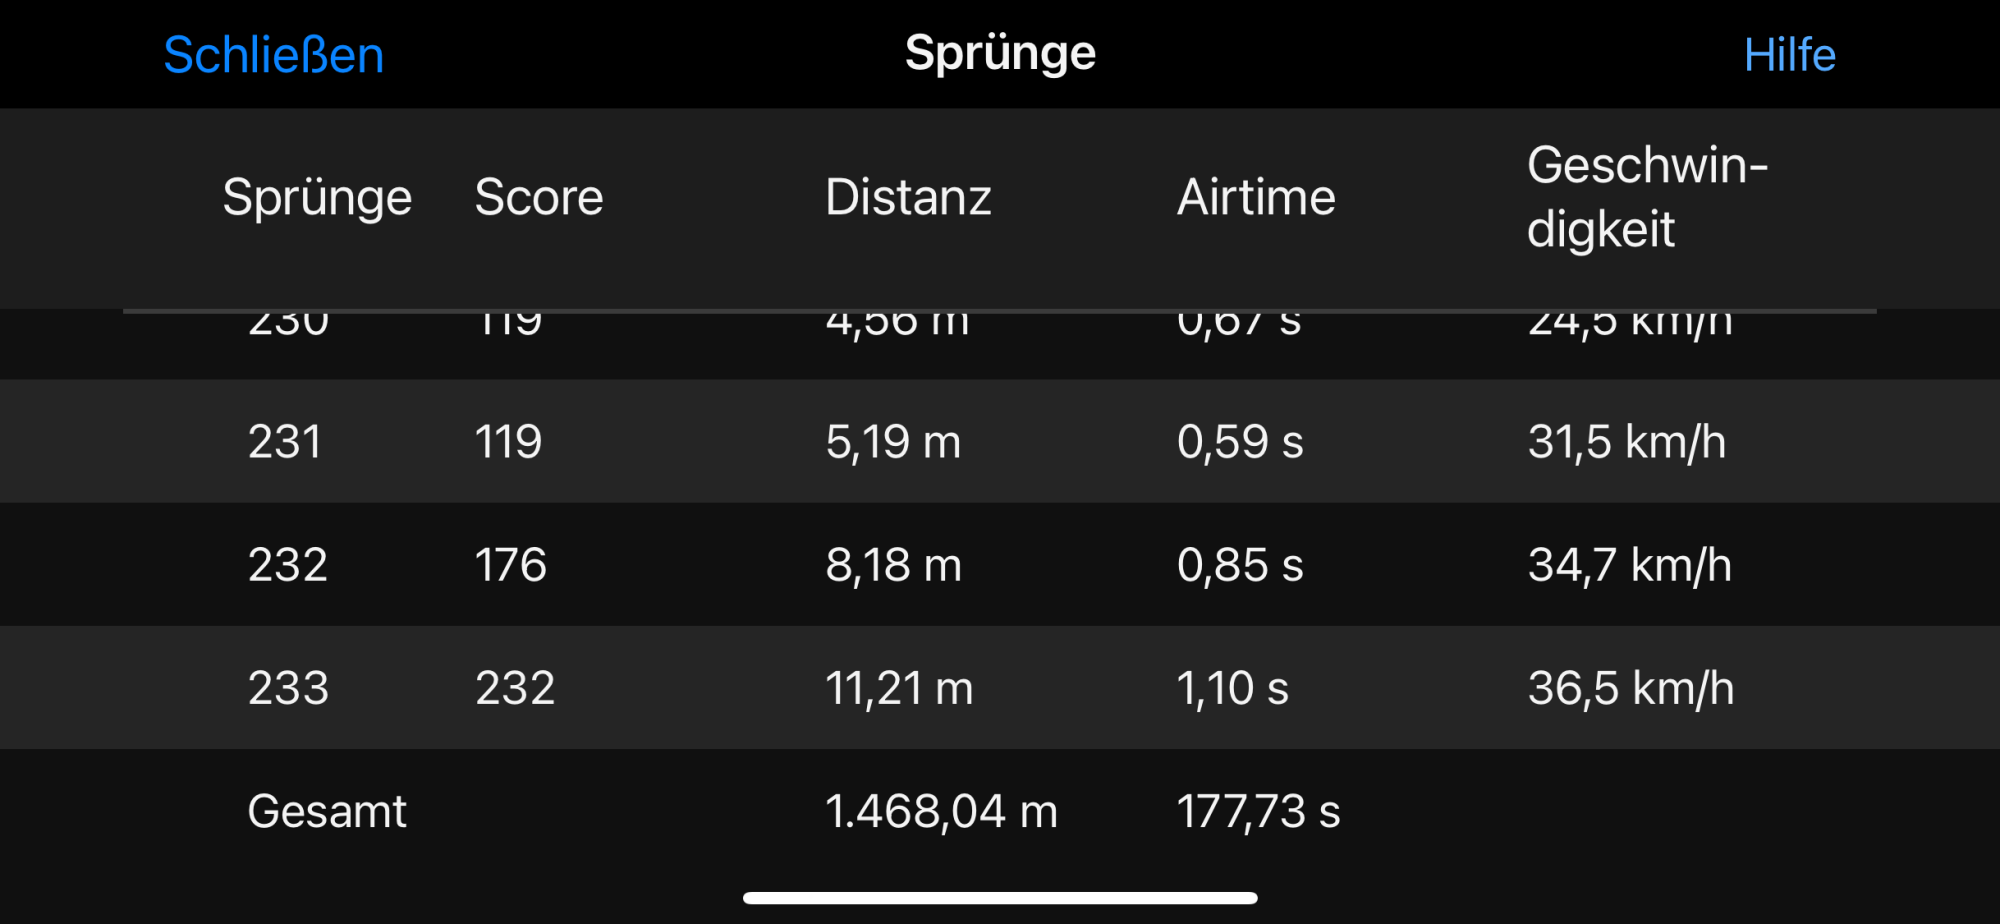The image size is (2000, 924).
Task: Tap the 36,5 km/h speed value
Action: pyautogui.click(x=1630, y=688)
